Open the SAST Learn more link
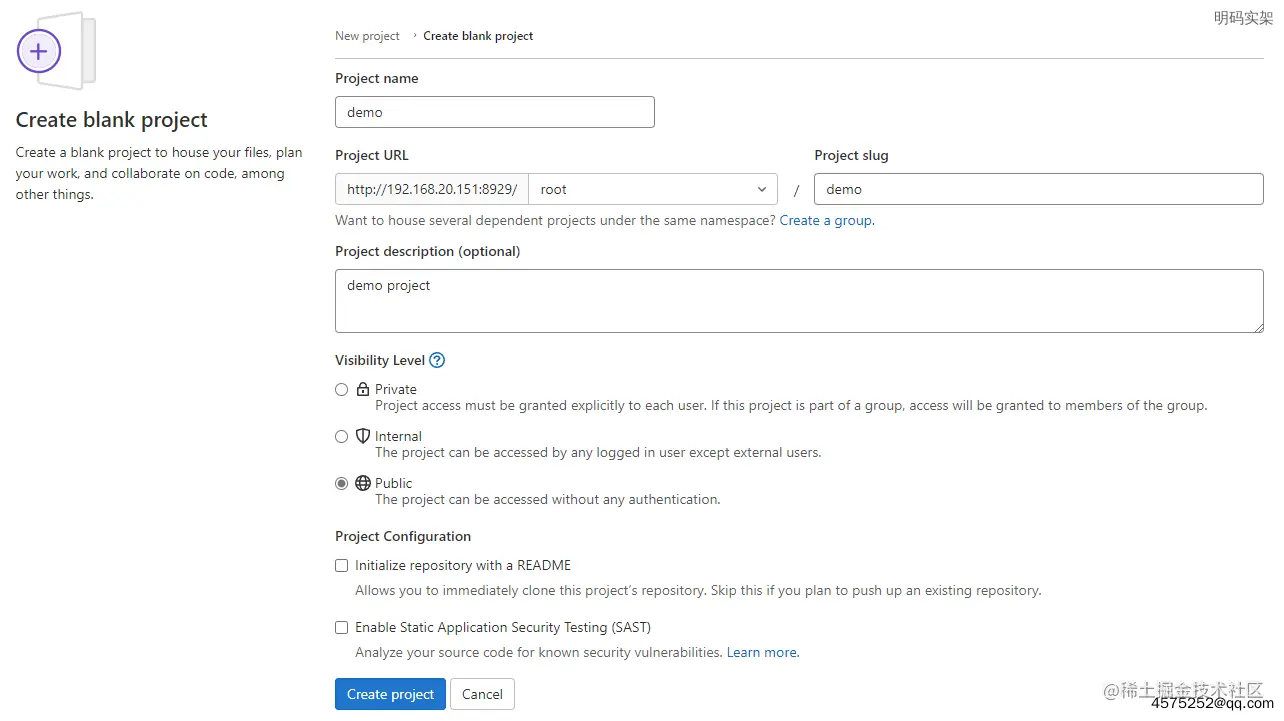The height and width of the screenshot is (721, 1284). (763, 652)
